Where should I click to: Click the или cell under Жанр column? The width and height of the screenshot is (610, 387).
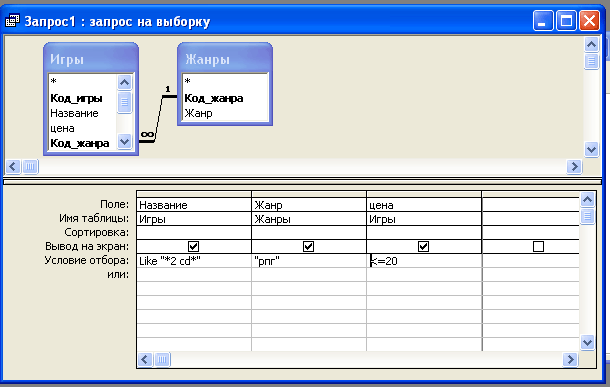coord(309,275)
